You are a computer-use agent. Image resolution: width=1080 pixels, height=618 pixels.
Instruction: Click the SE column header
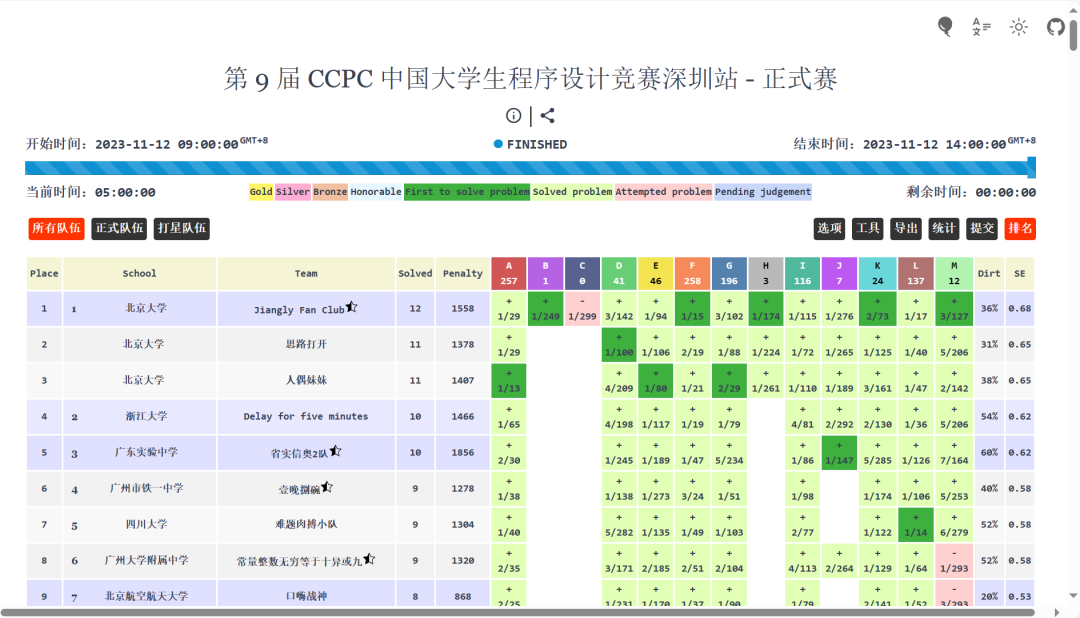click(x=1019, y=274)
